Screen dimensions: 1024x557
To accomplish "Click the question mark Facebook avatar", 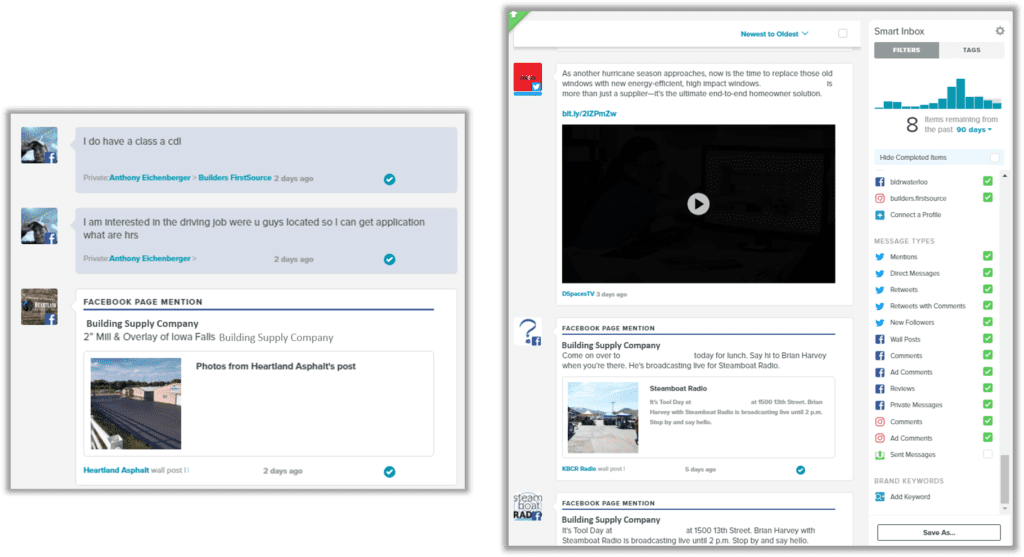I will [528, 332].
